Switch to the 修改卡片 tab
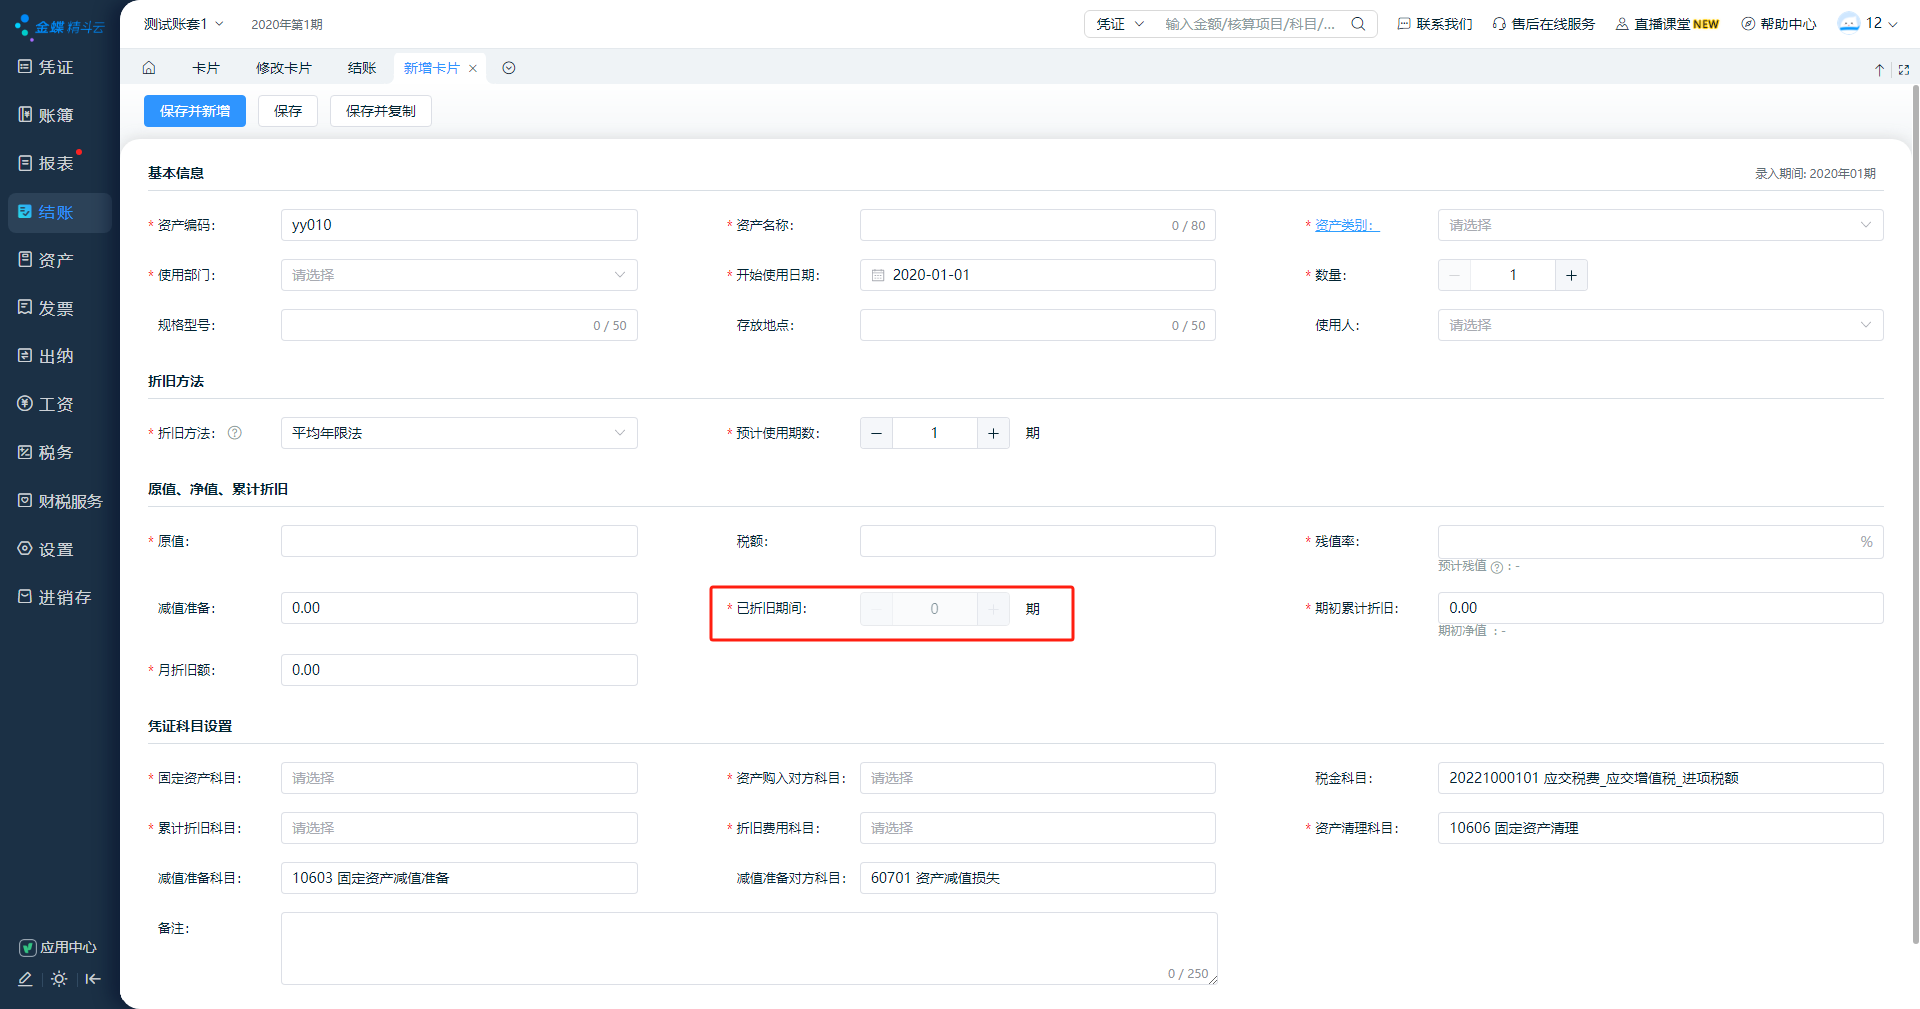Screen dimensions: 1920x1009 [283, 68]
